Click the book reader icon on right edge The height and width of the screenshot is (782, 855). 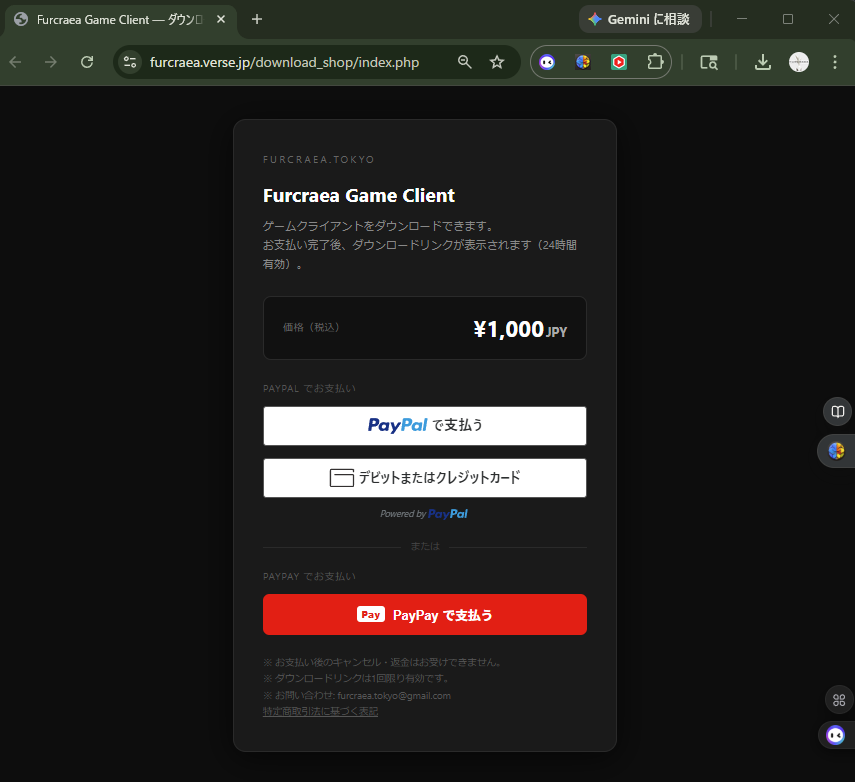pos(838,411)
